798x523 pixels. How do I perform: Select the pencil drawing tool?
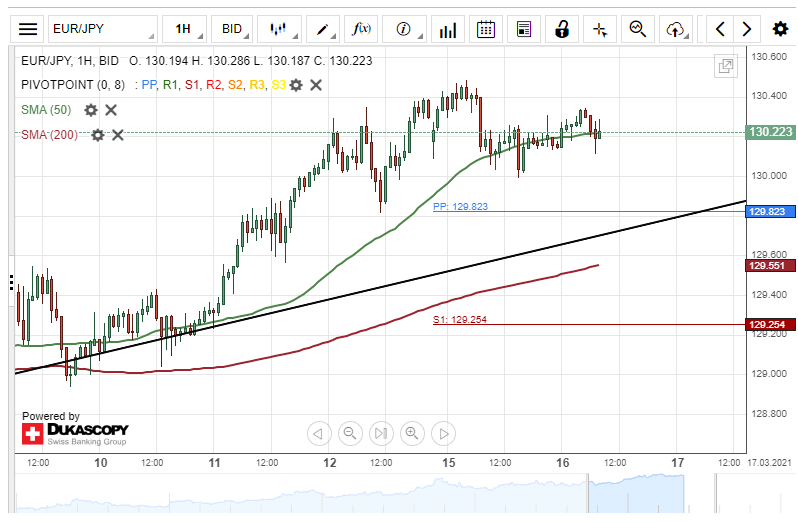pyautogui.click(x=324, y=29)
